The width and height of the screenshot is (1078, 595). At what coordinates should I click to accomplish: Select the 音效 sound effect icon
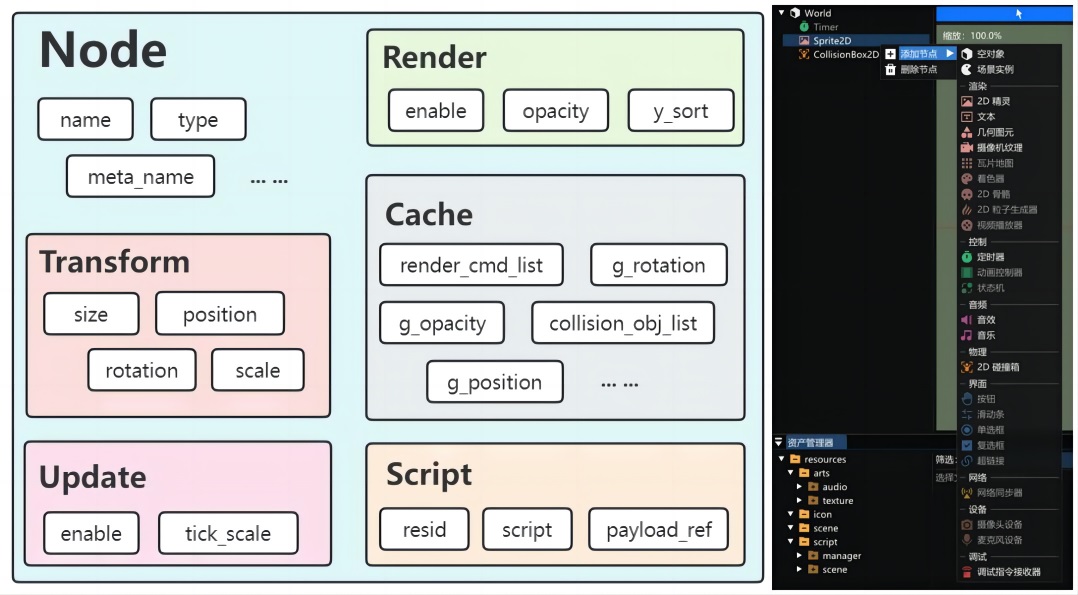click(966, 320)
